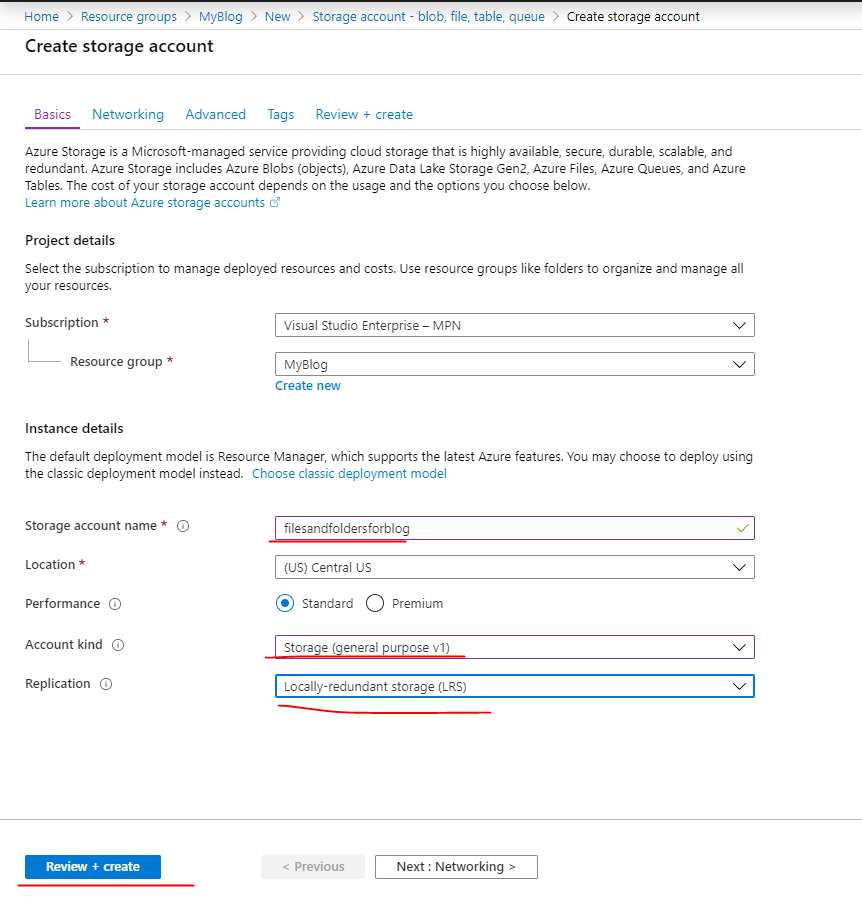862x900 pixels.
Task: Select the Standard performance radio button
Action: pos(285,603)
